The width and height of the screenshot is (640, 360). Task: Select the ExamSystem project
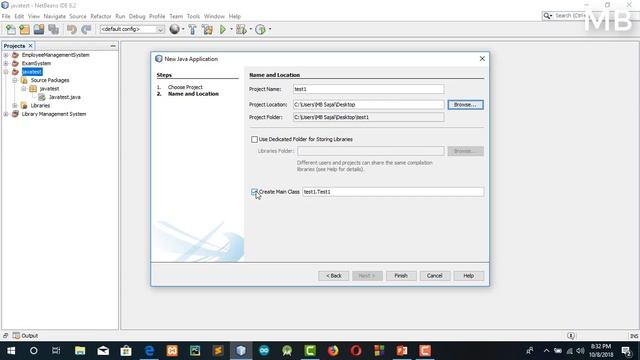pos(36,63)
